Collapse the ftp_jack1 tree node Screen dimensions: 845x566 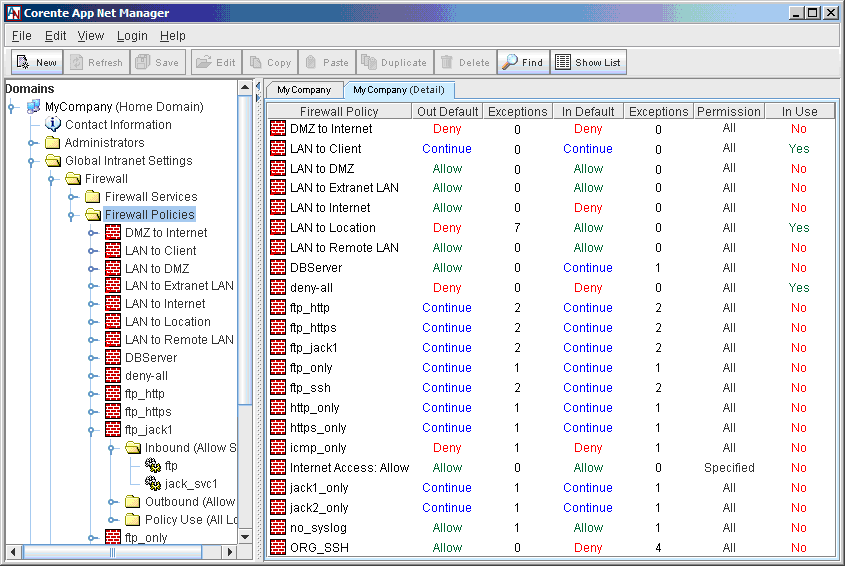coord(92,430)
